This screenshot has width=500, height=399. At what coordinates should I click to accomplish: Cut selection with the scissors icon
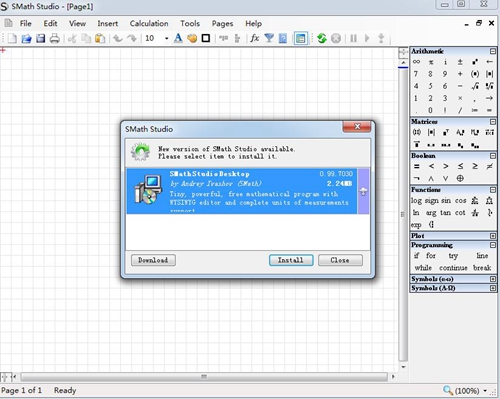tap(72, 38)
